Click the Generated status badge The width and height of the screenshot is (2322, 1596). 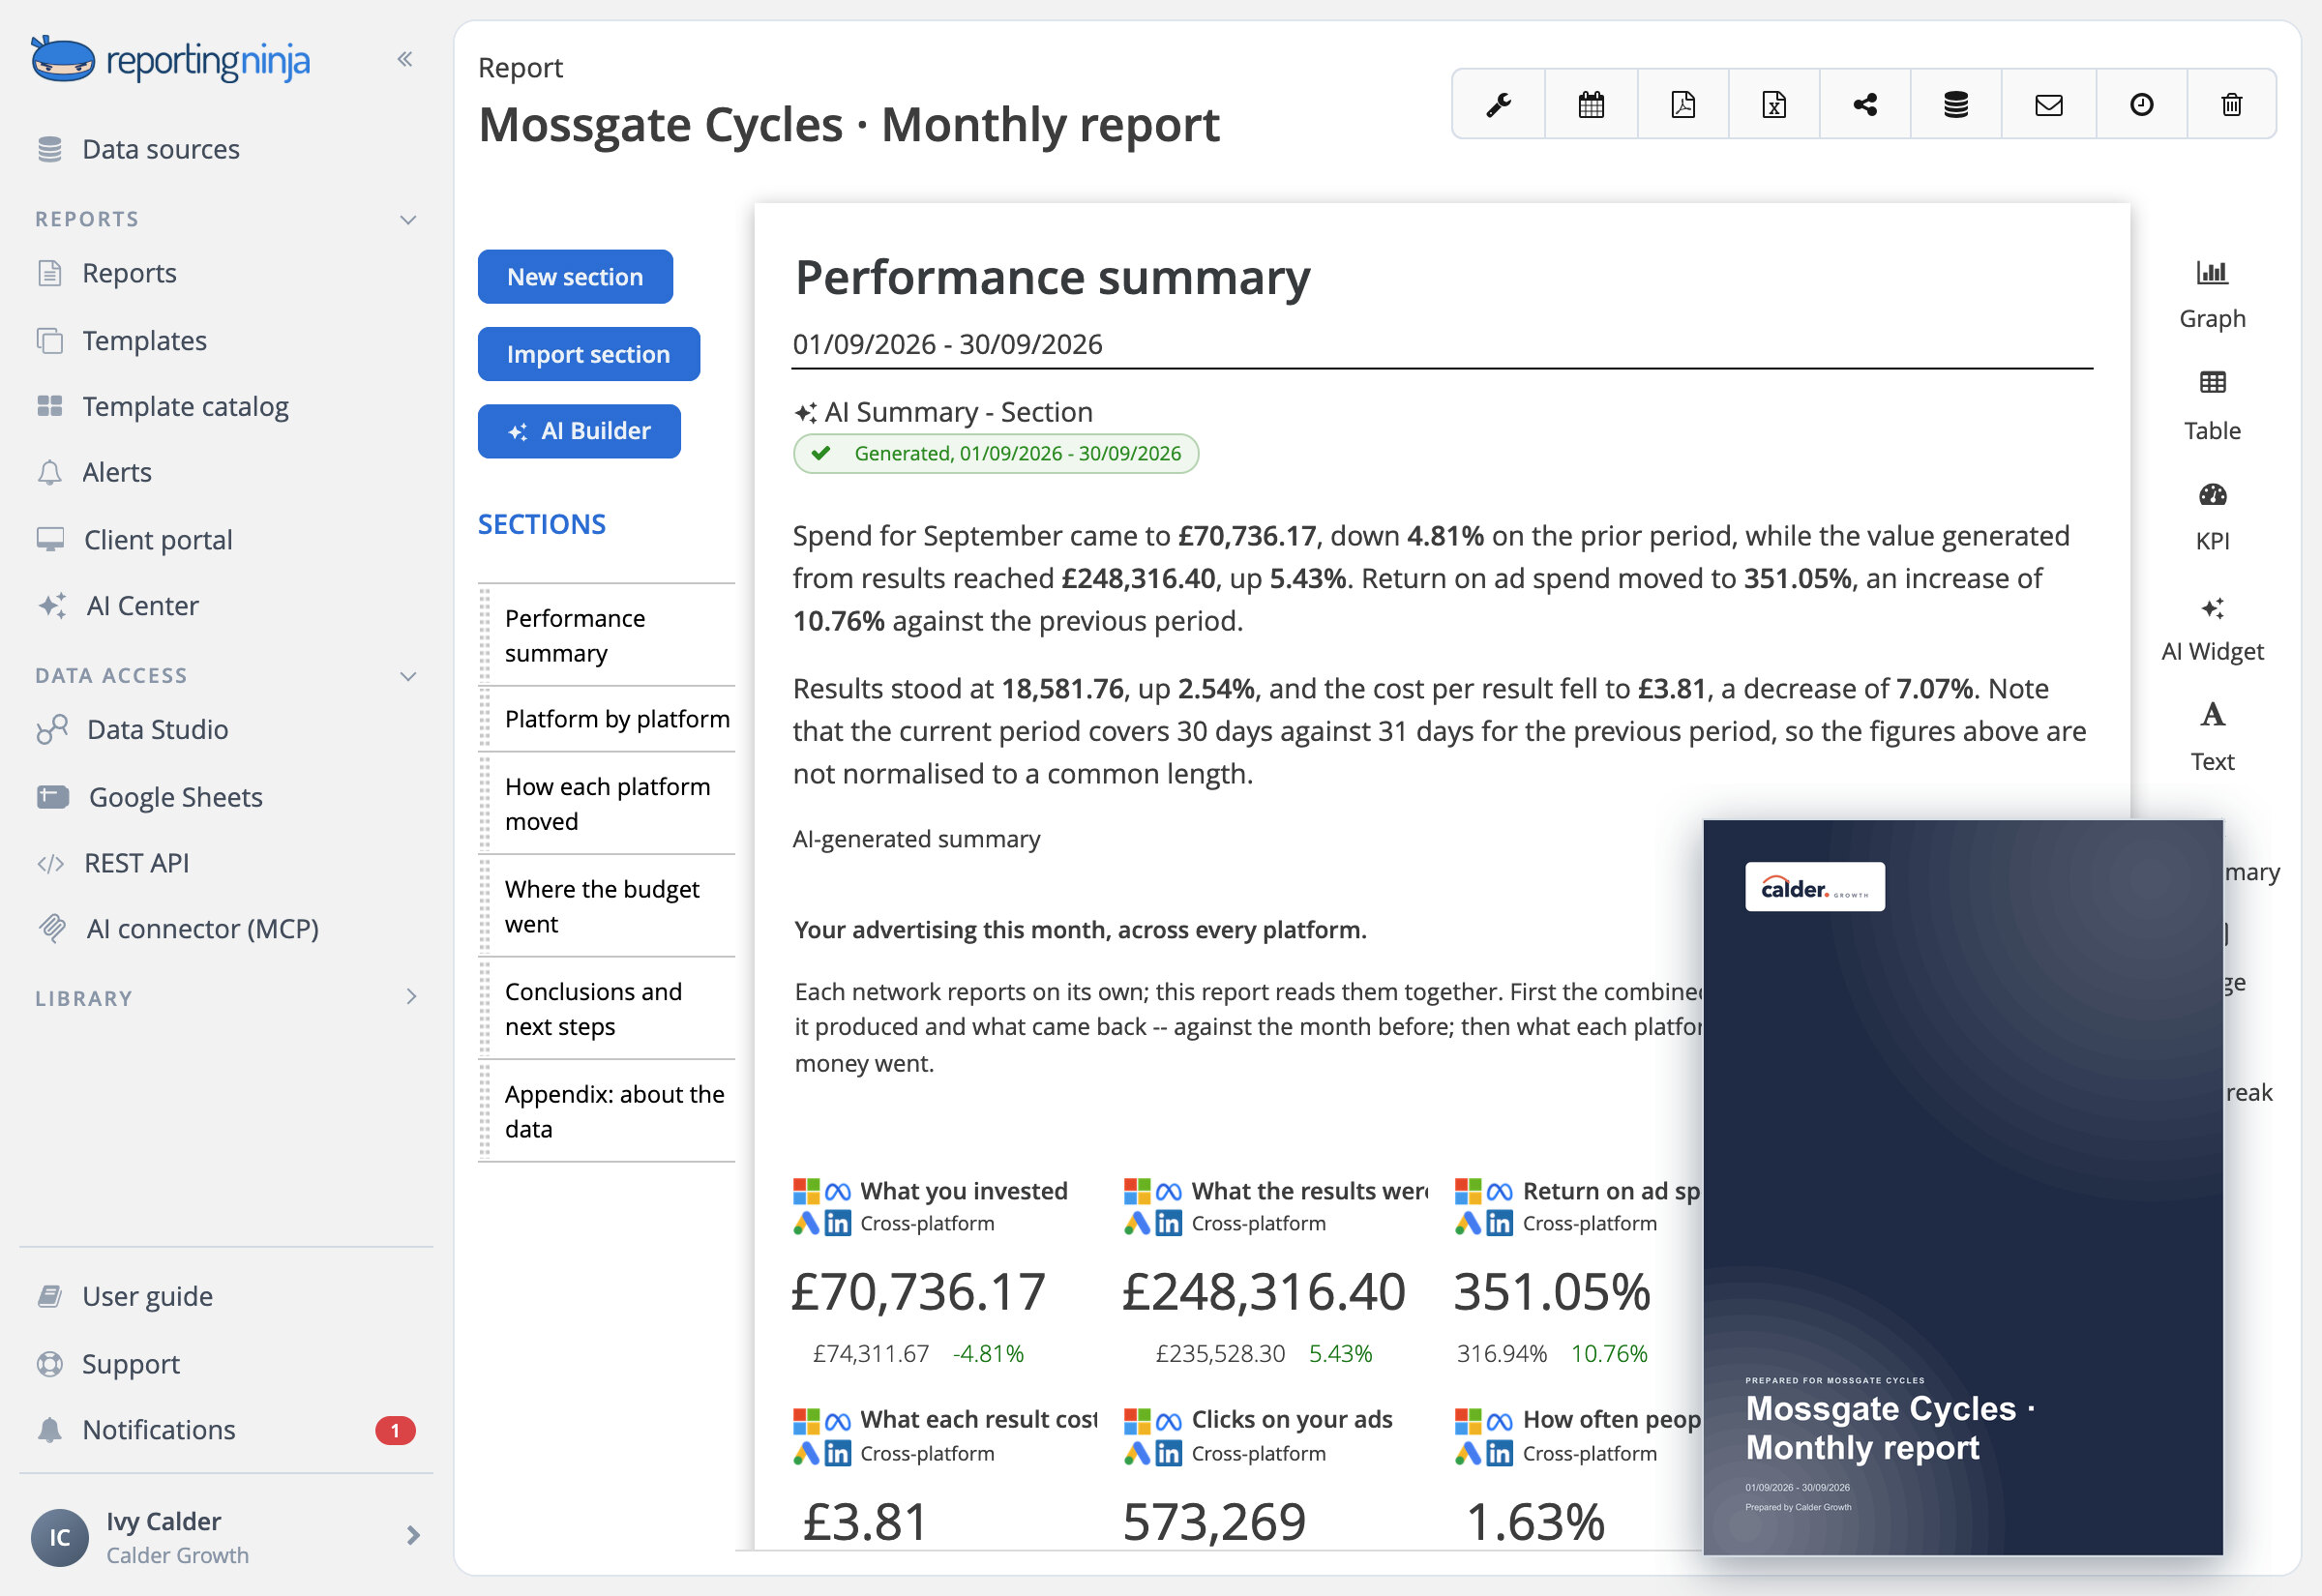(x=996, y=454)
